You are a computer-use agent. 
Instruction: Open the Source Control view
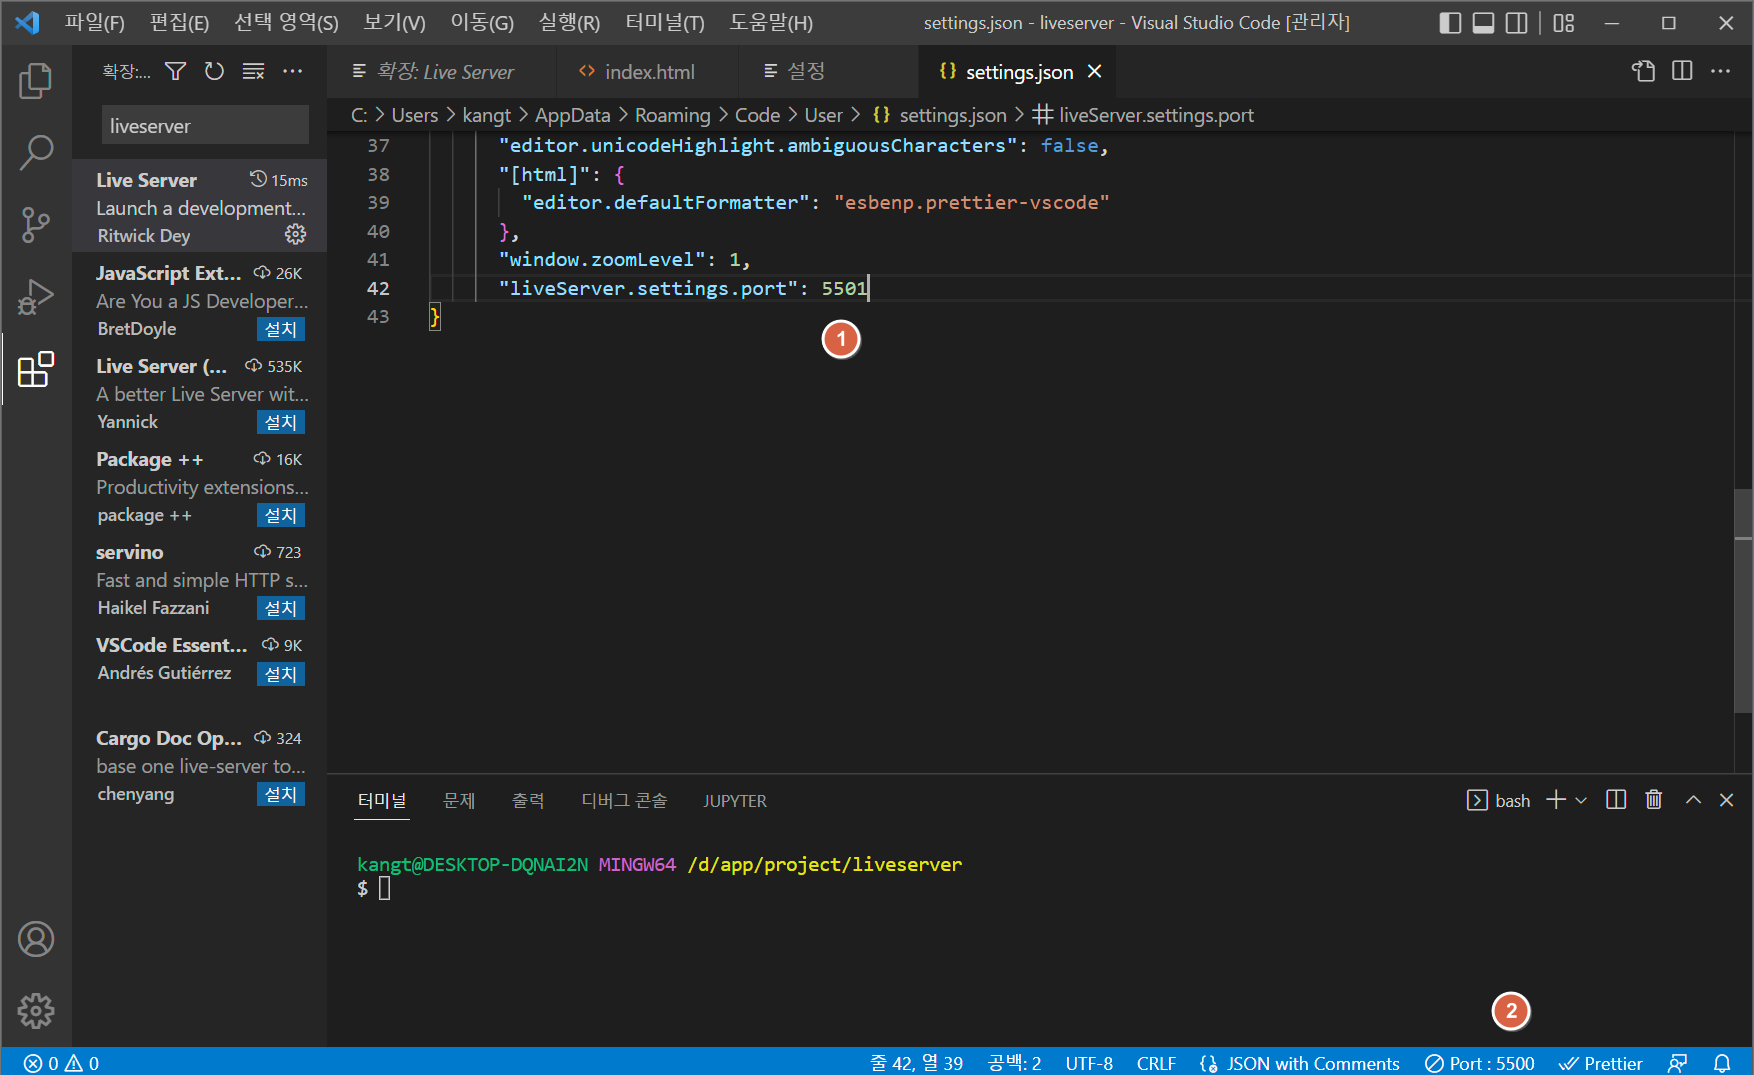(36, 225)
